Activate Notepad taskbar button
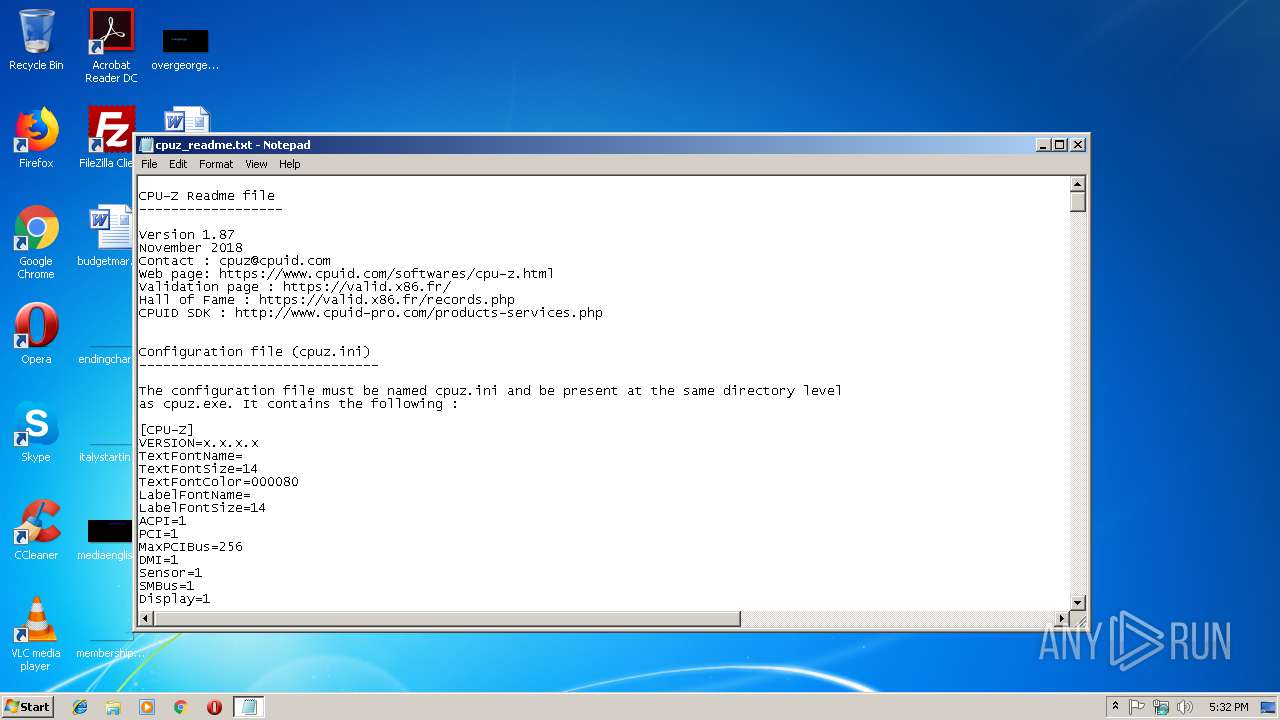 (249, 707)
